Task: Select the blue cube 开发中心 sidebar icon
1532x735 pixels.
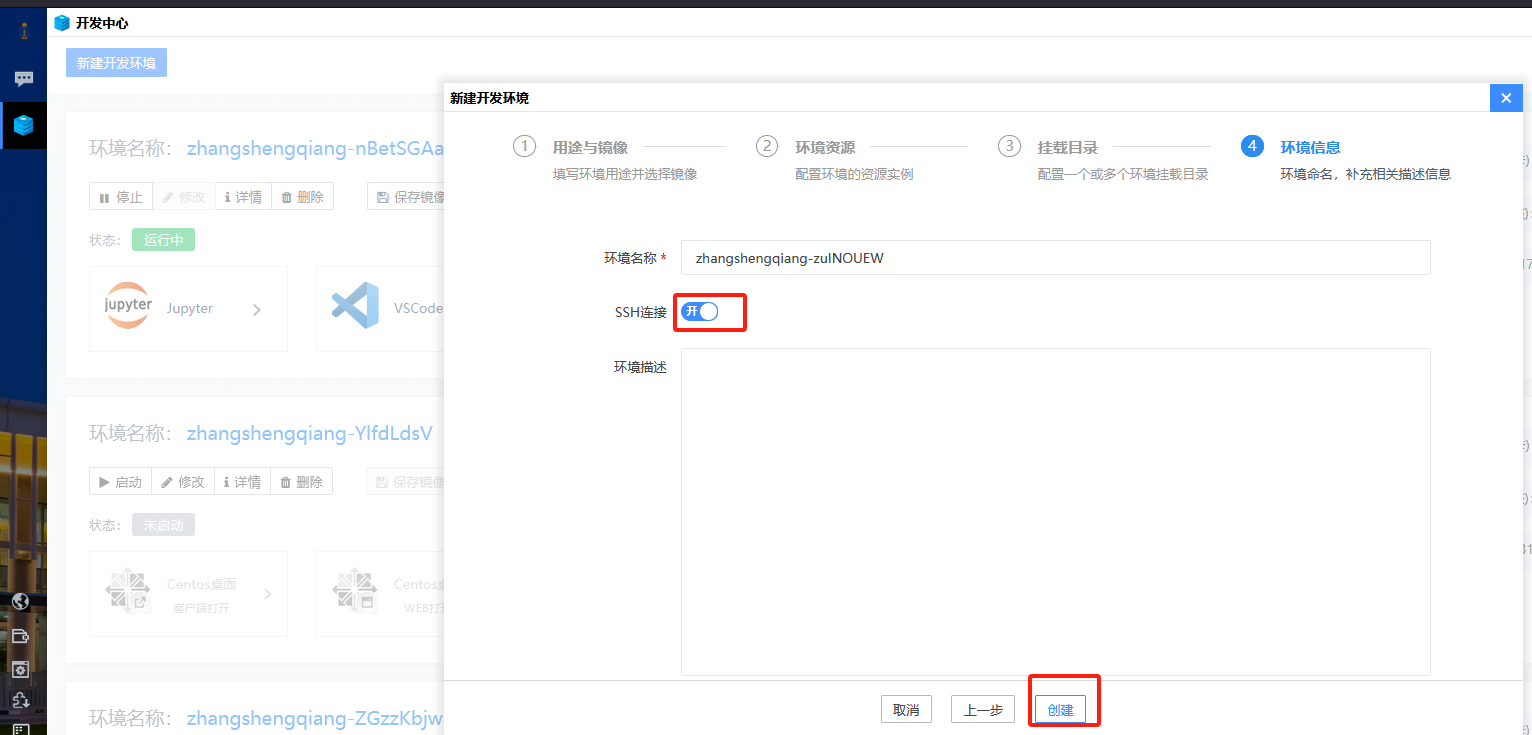Action: pyautogui.click(x=23, y=125)
